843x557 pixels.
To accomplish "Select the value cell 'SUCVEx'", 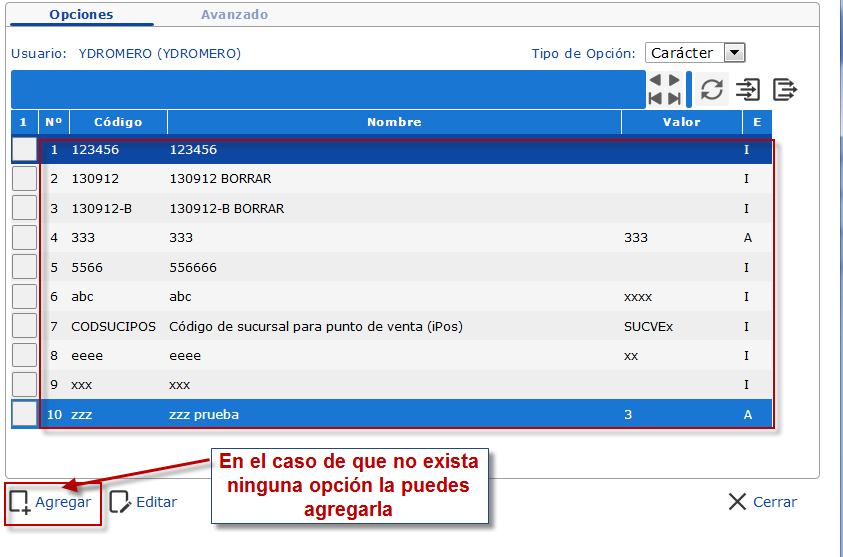I will 648,326.
